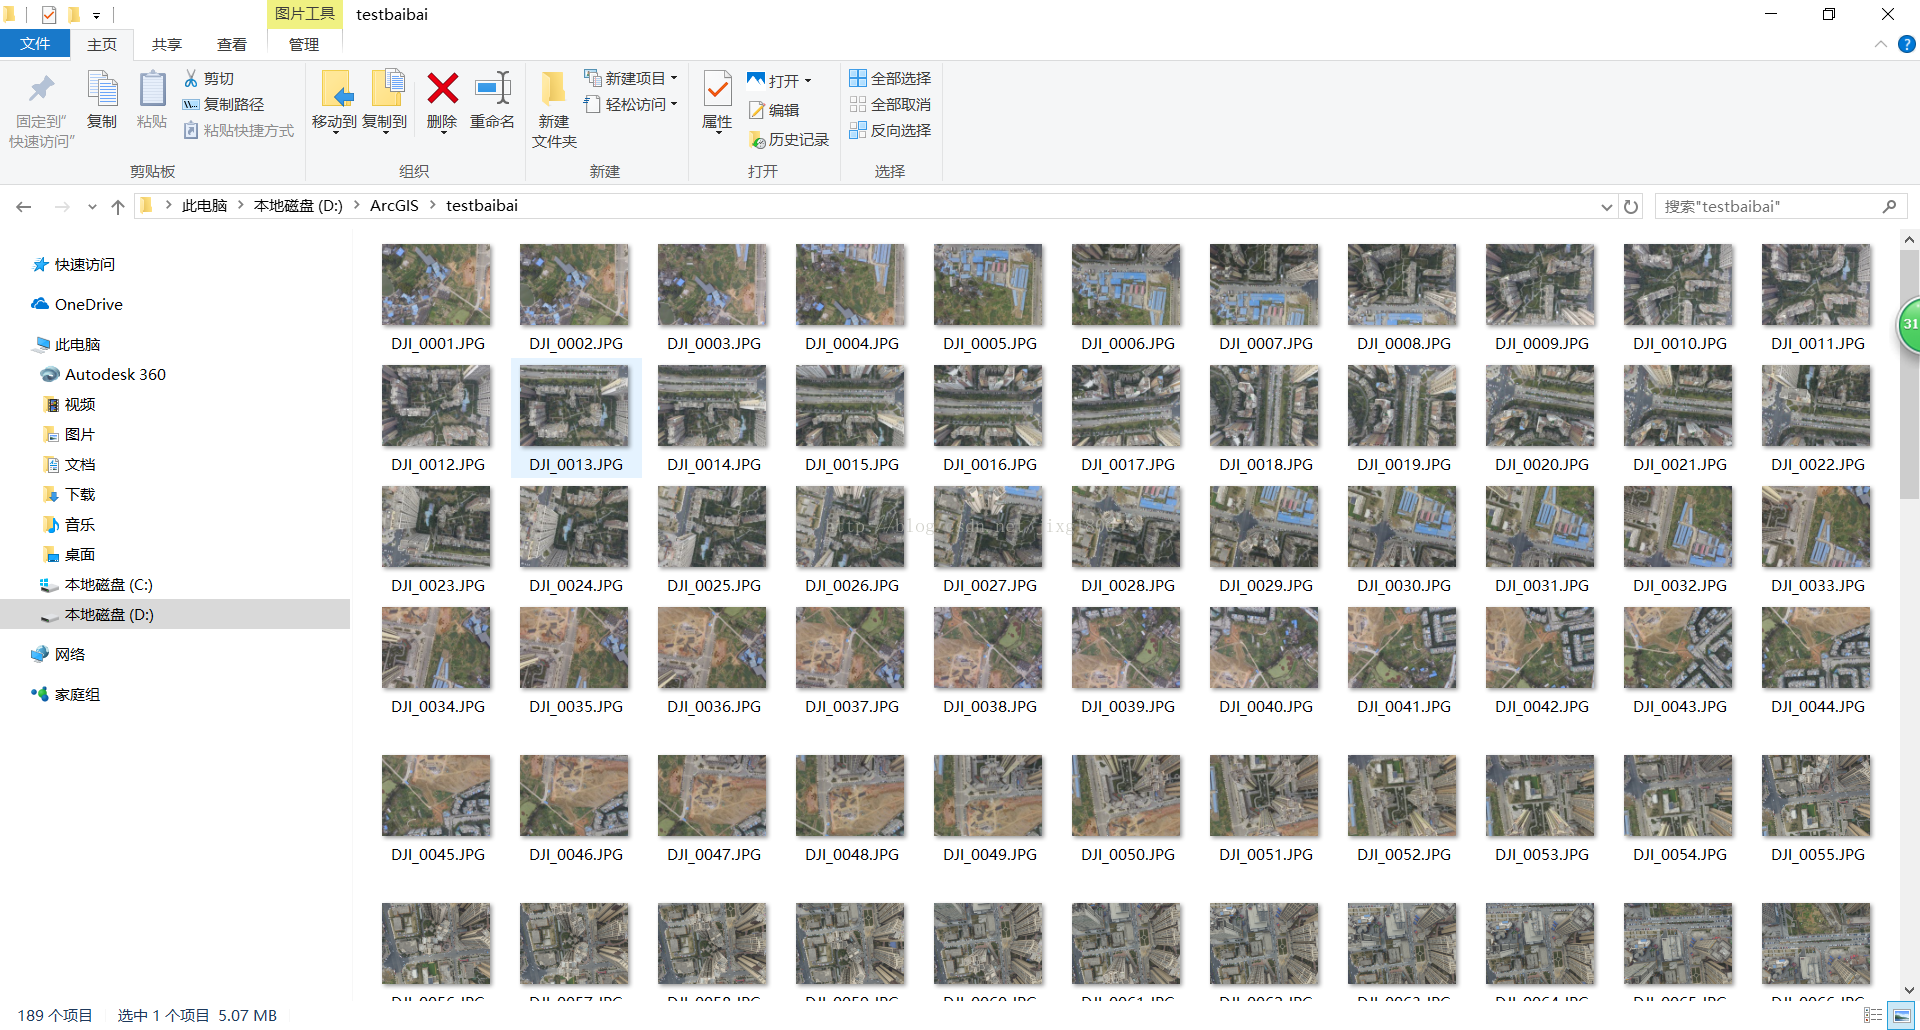Viewport: 1920px width, 1030px height.
Task: Open the 图片工具 contextual tab
Action: point(305,14)
